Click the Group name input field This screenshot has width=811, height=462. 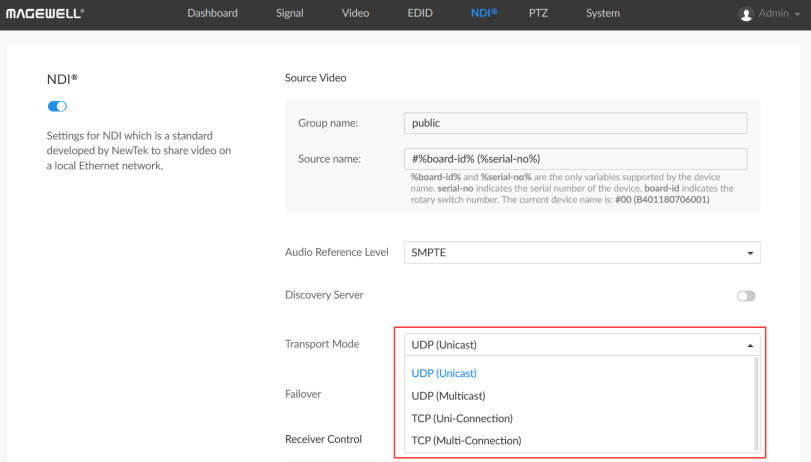tap(575, 123)
